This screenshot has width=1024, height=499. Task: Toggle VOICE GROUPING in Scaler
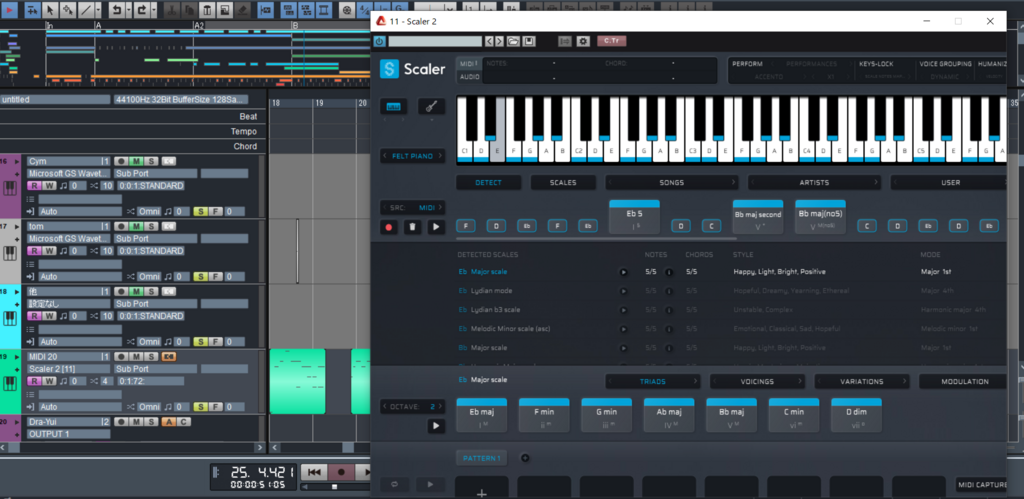[944, 64]
